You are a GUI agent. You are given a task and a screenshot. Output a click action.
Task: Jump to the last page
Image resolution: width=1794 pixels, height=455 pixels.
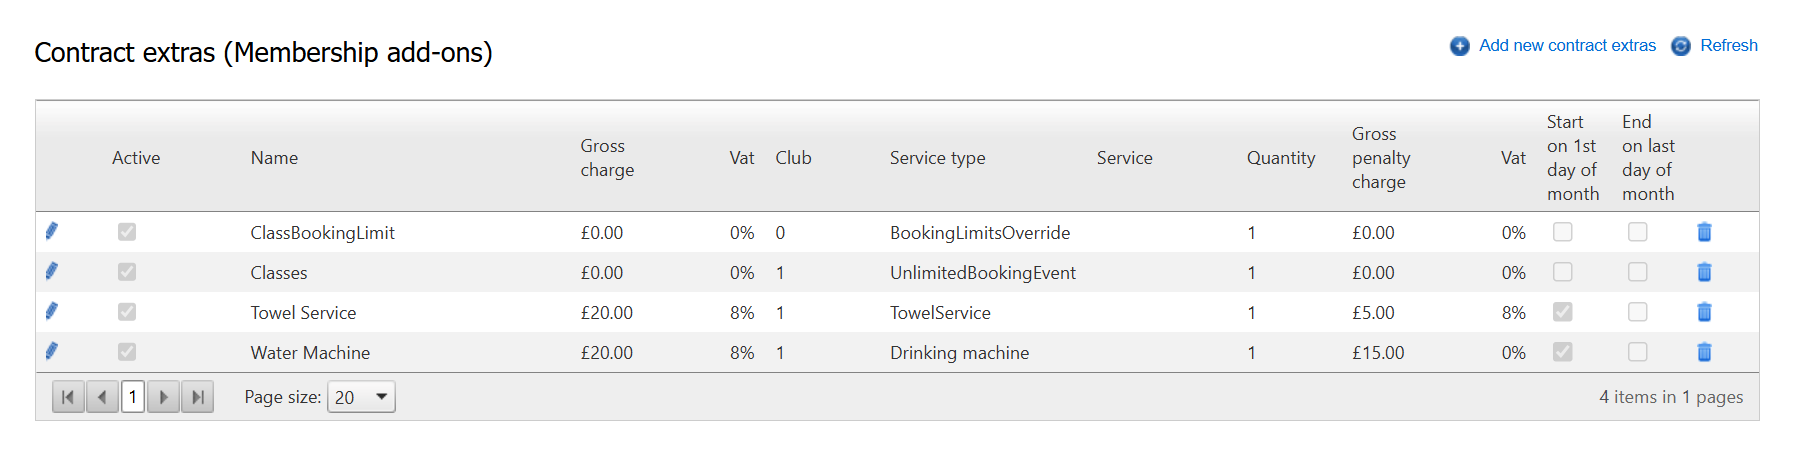coord(198,397)
